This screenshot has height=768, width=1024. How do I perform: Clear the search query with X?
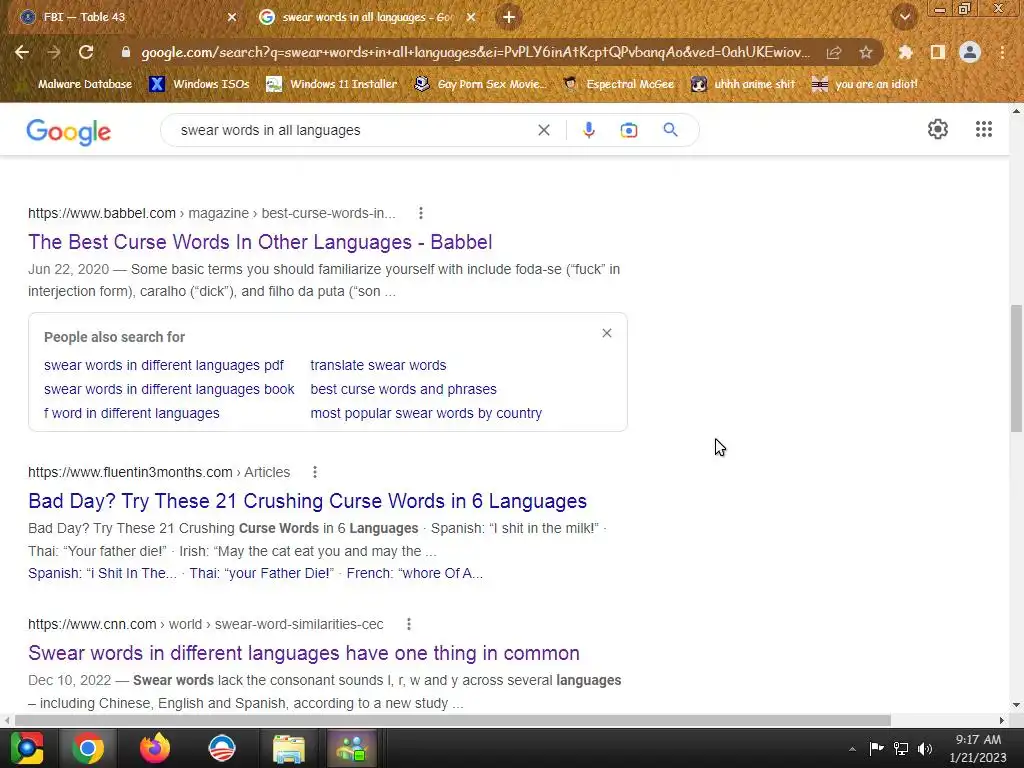(543, 130)
